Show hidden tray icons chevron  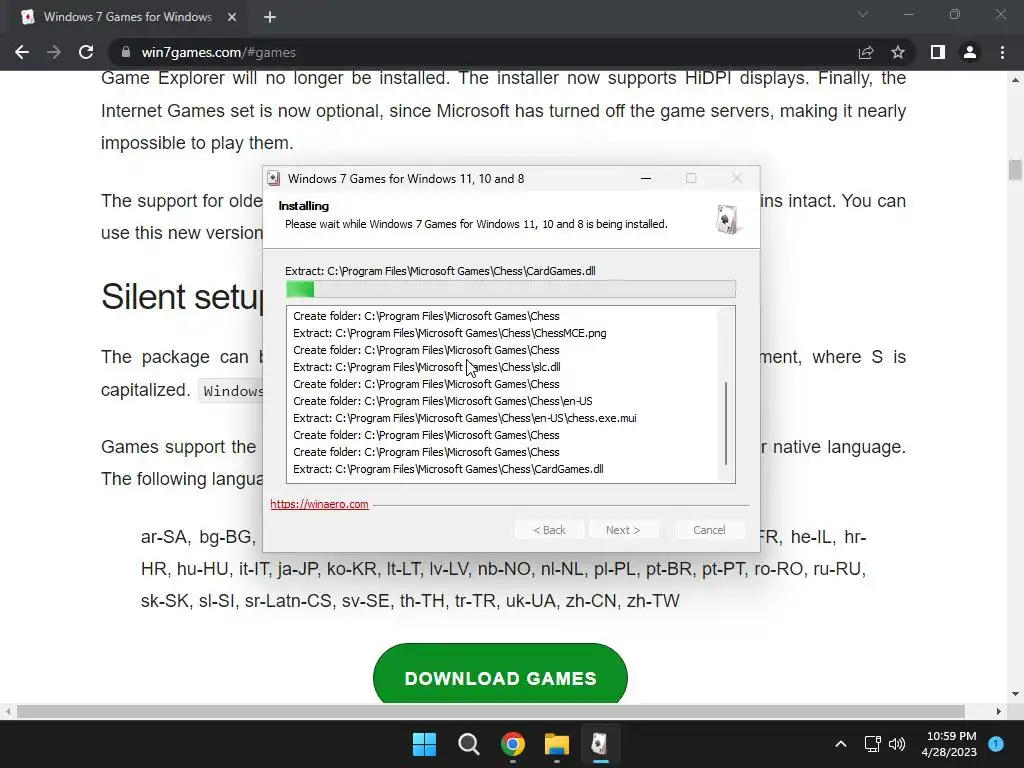point(841,744)
